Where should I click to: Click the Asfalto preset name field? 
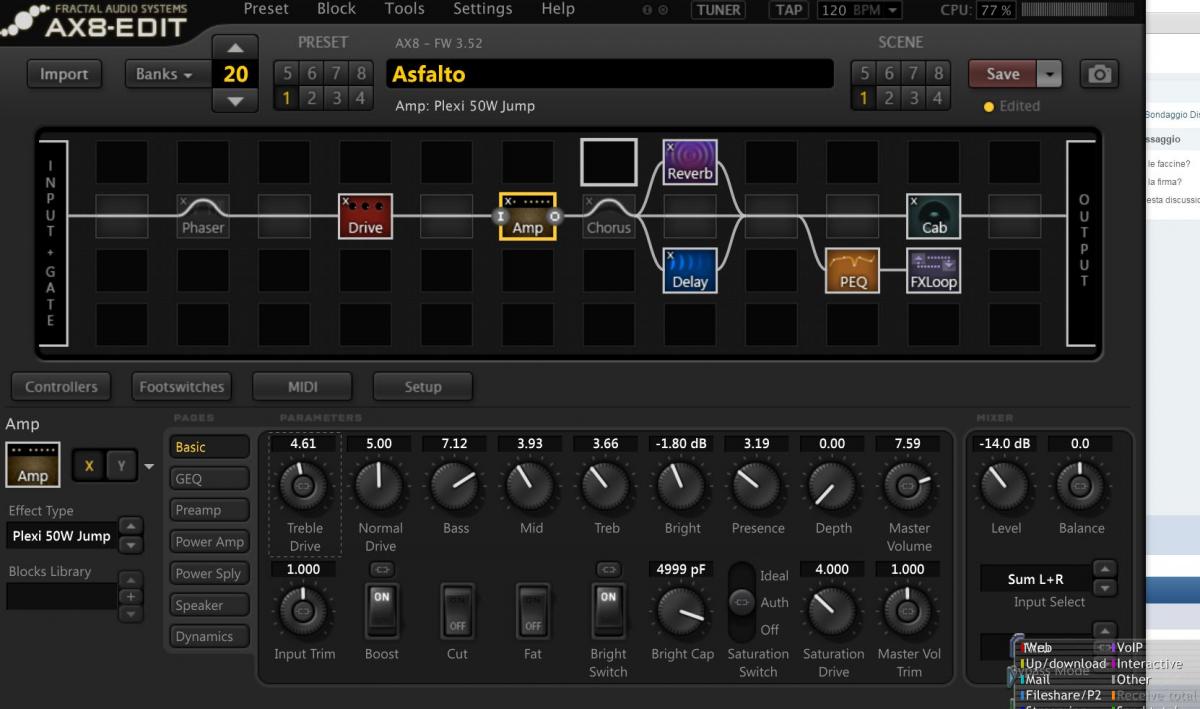coord(610,74)
